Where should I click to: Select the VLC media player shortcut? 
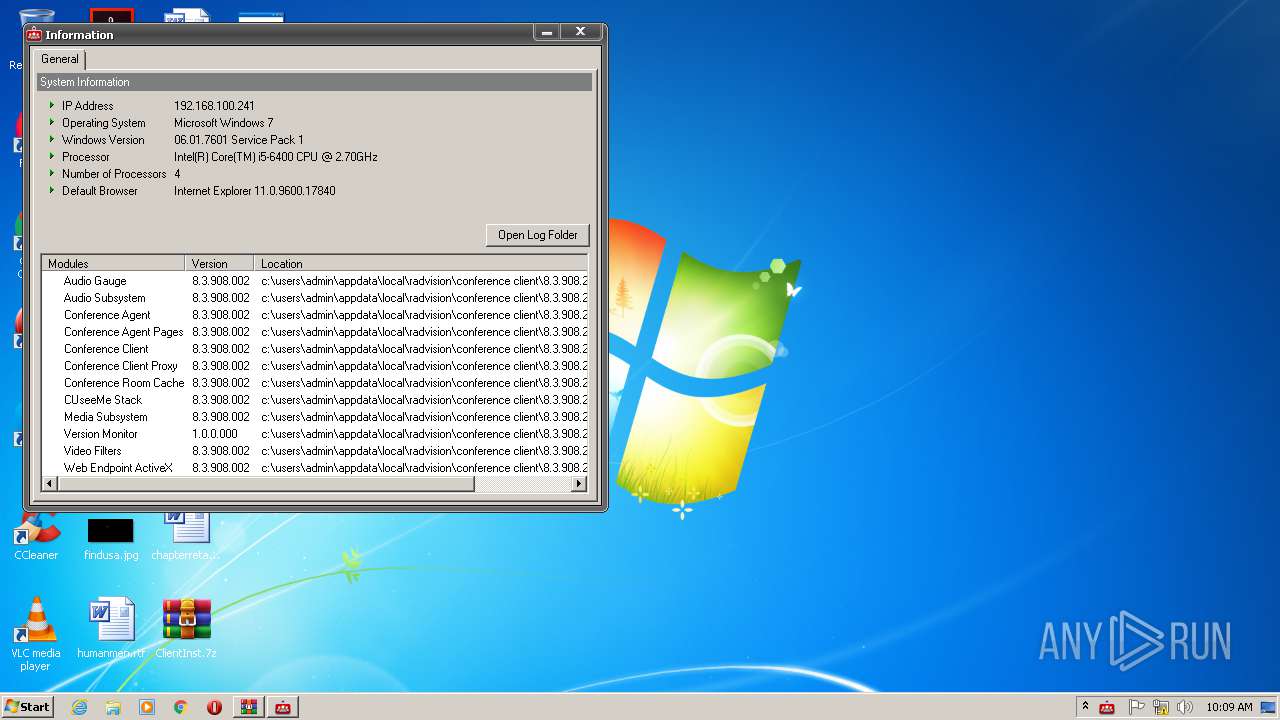pos(36,634)
